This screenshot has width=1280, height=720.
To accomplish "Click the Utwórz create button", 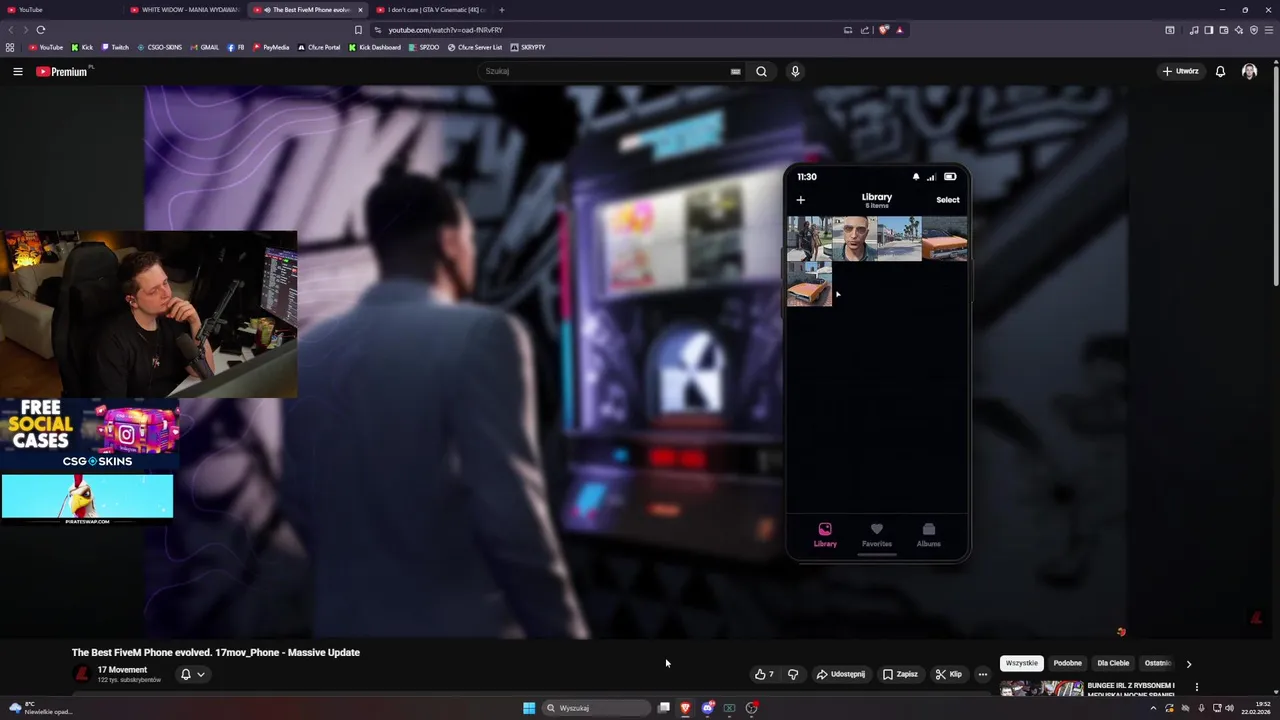I will pyautogui.click(x=1180, y=71).
